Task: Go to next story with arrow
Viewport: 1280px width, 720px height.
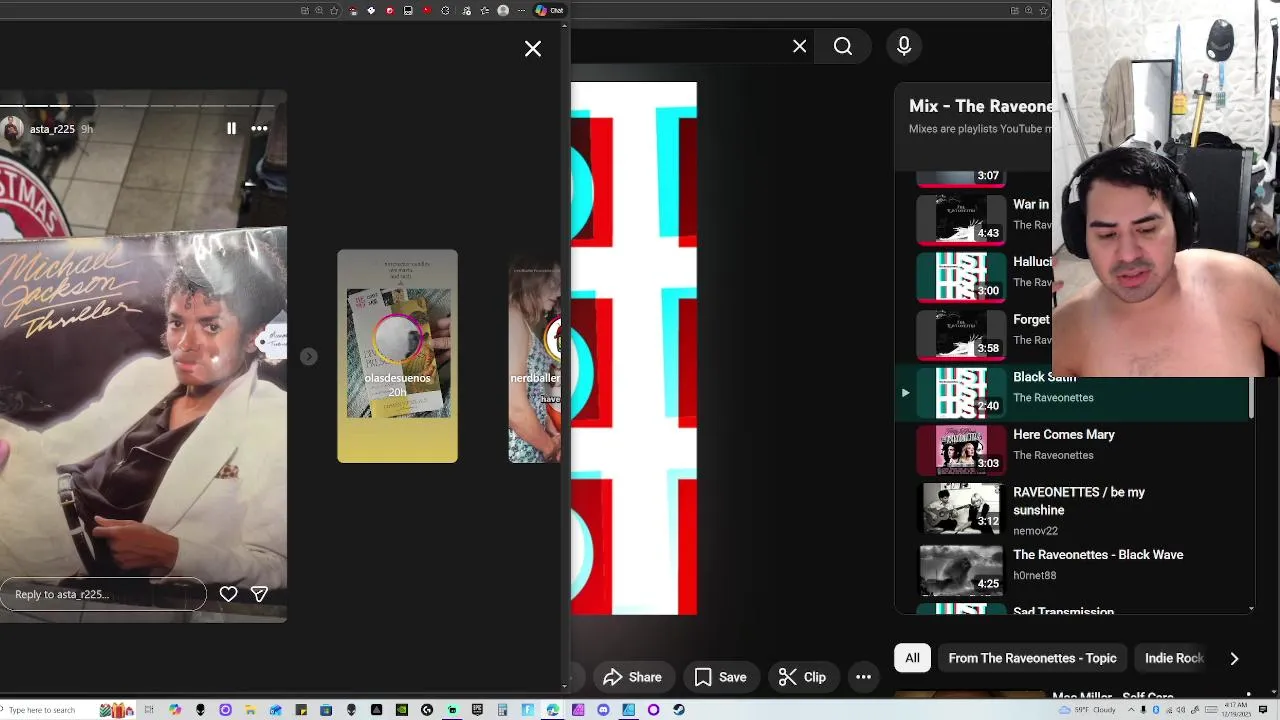Action: click(x=309, y=356)
